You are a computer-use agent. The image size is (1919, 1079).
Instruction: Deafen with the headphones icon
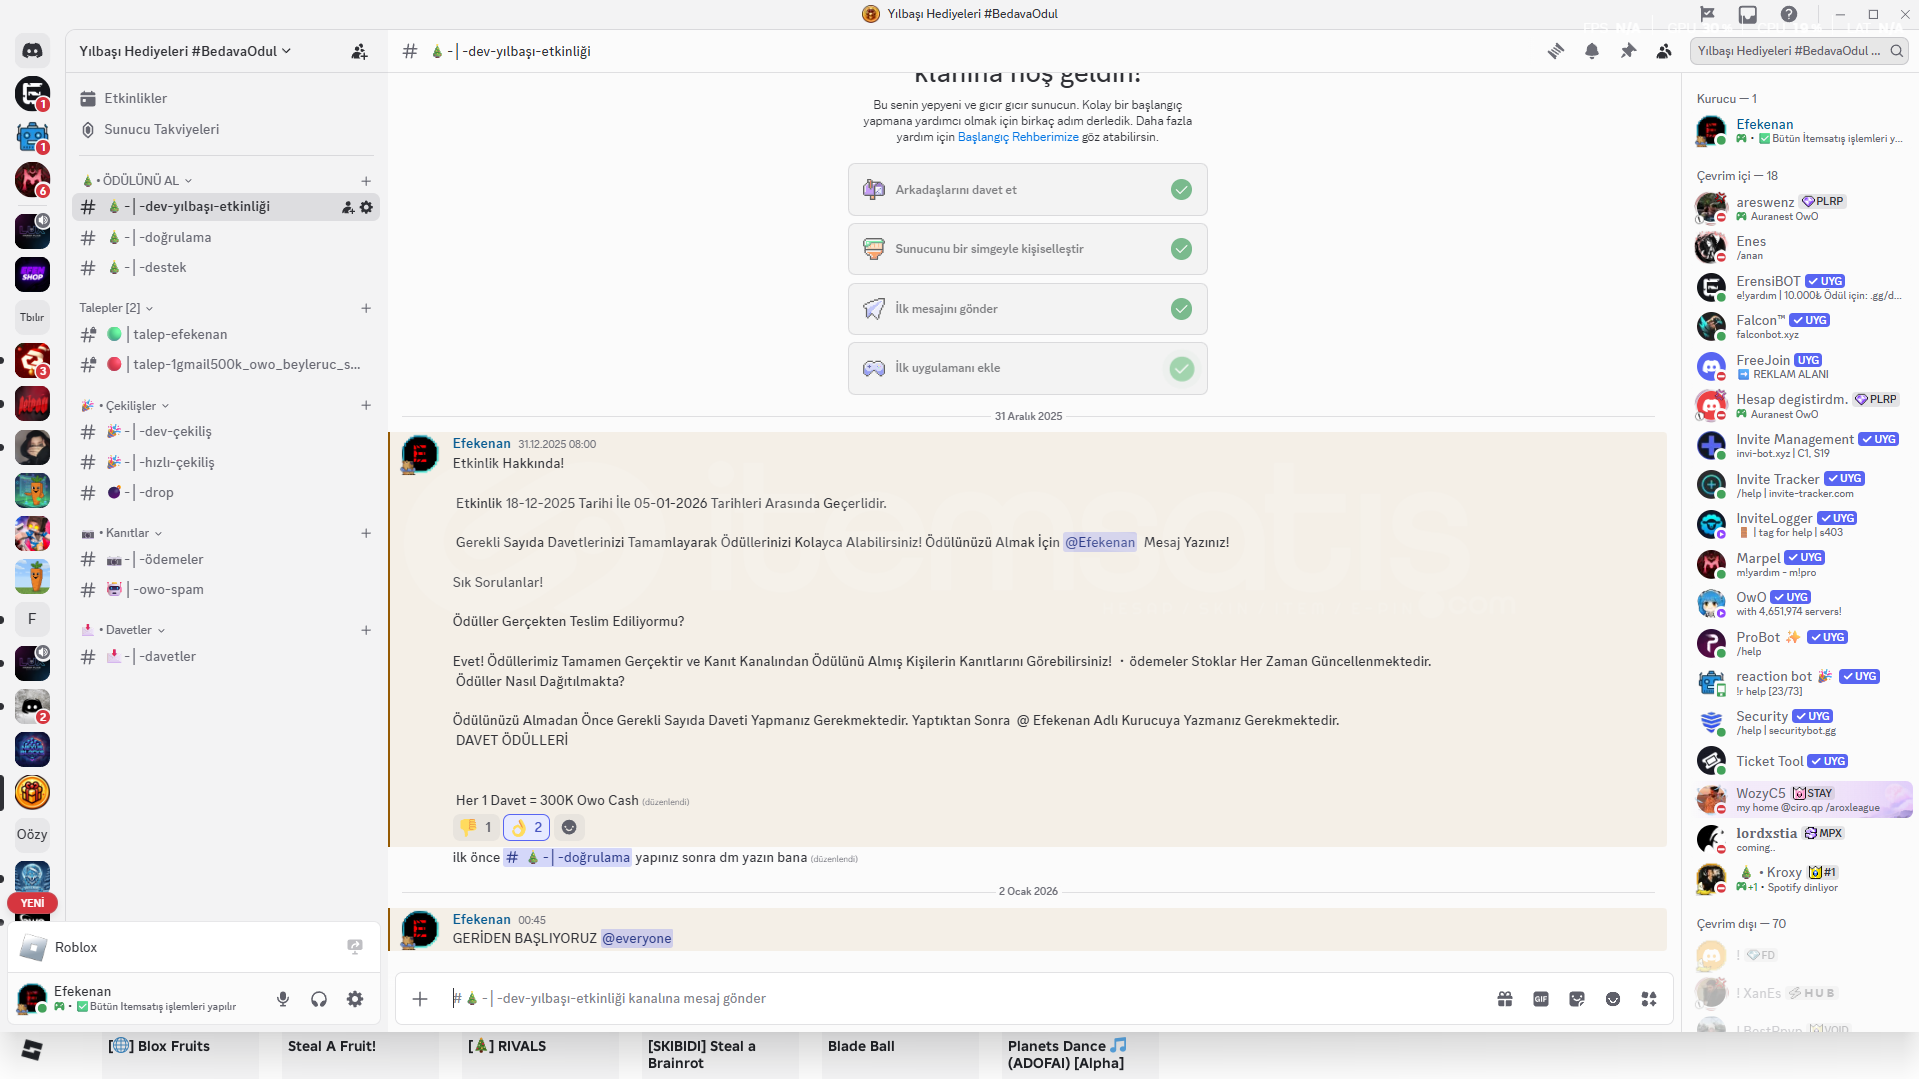click(x=319, y=999)
